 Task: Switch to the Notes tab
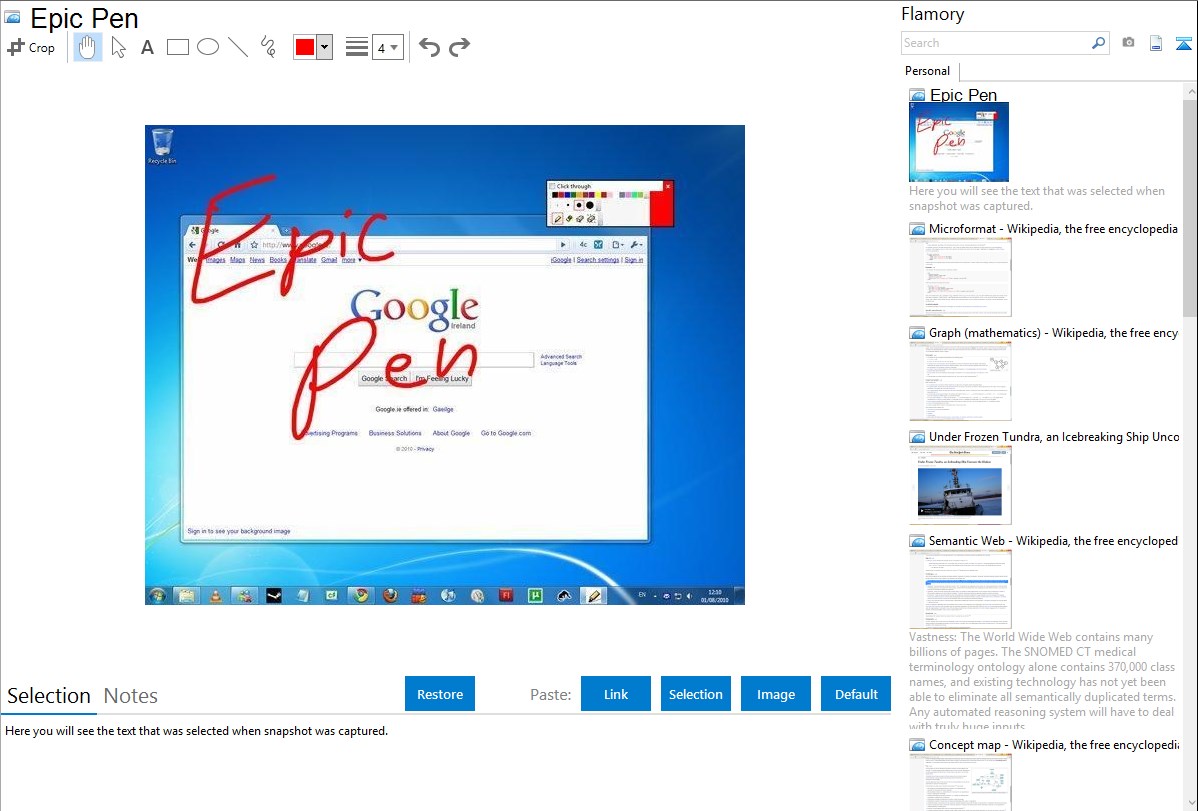[x=131, y=696]
